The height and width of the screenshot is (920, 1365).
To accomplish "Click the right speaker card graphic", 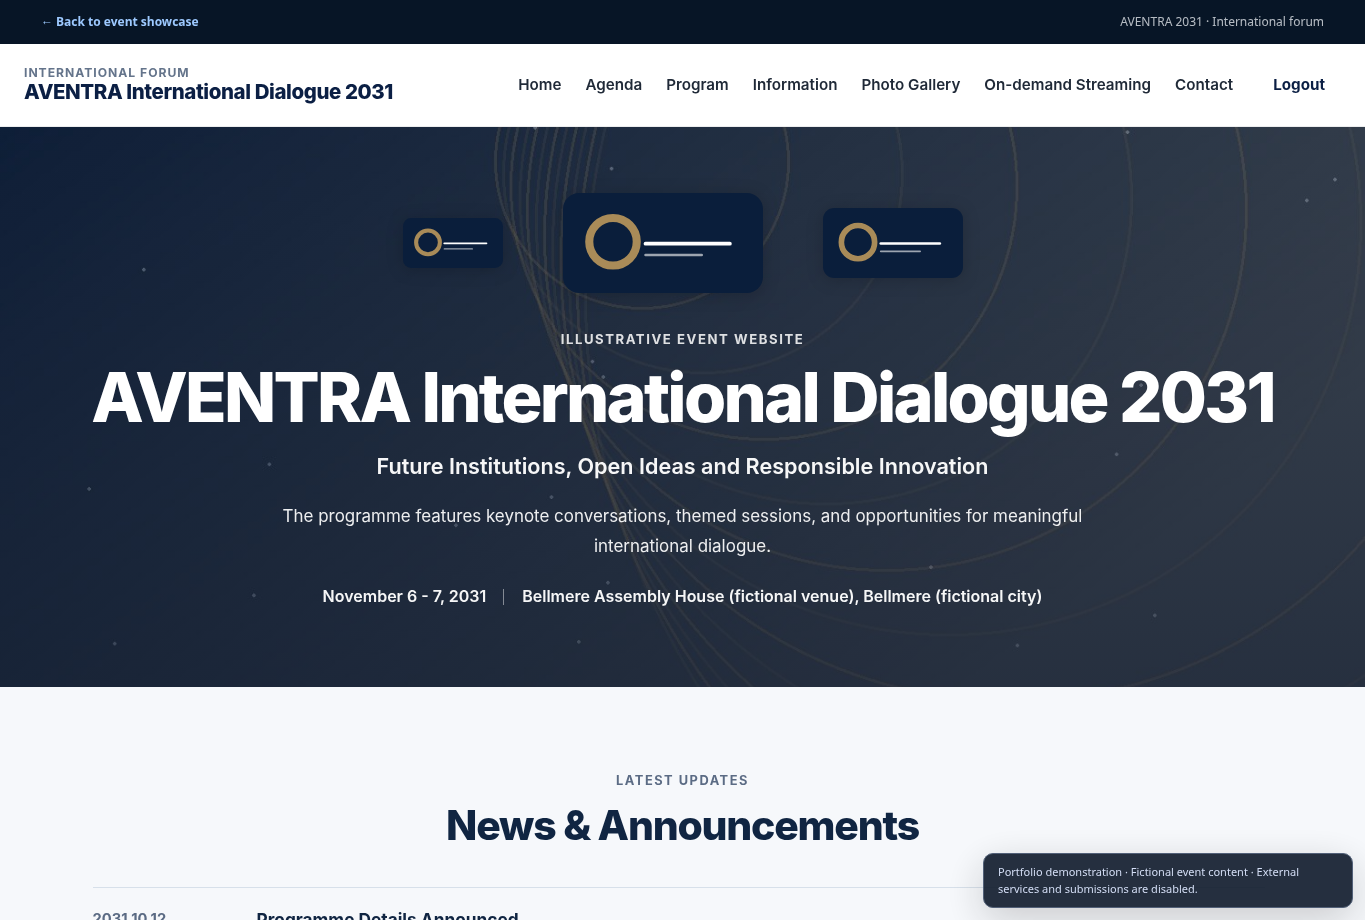I will click(893, 243).
